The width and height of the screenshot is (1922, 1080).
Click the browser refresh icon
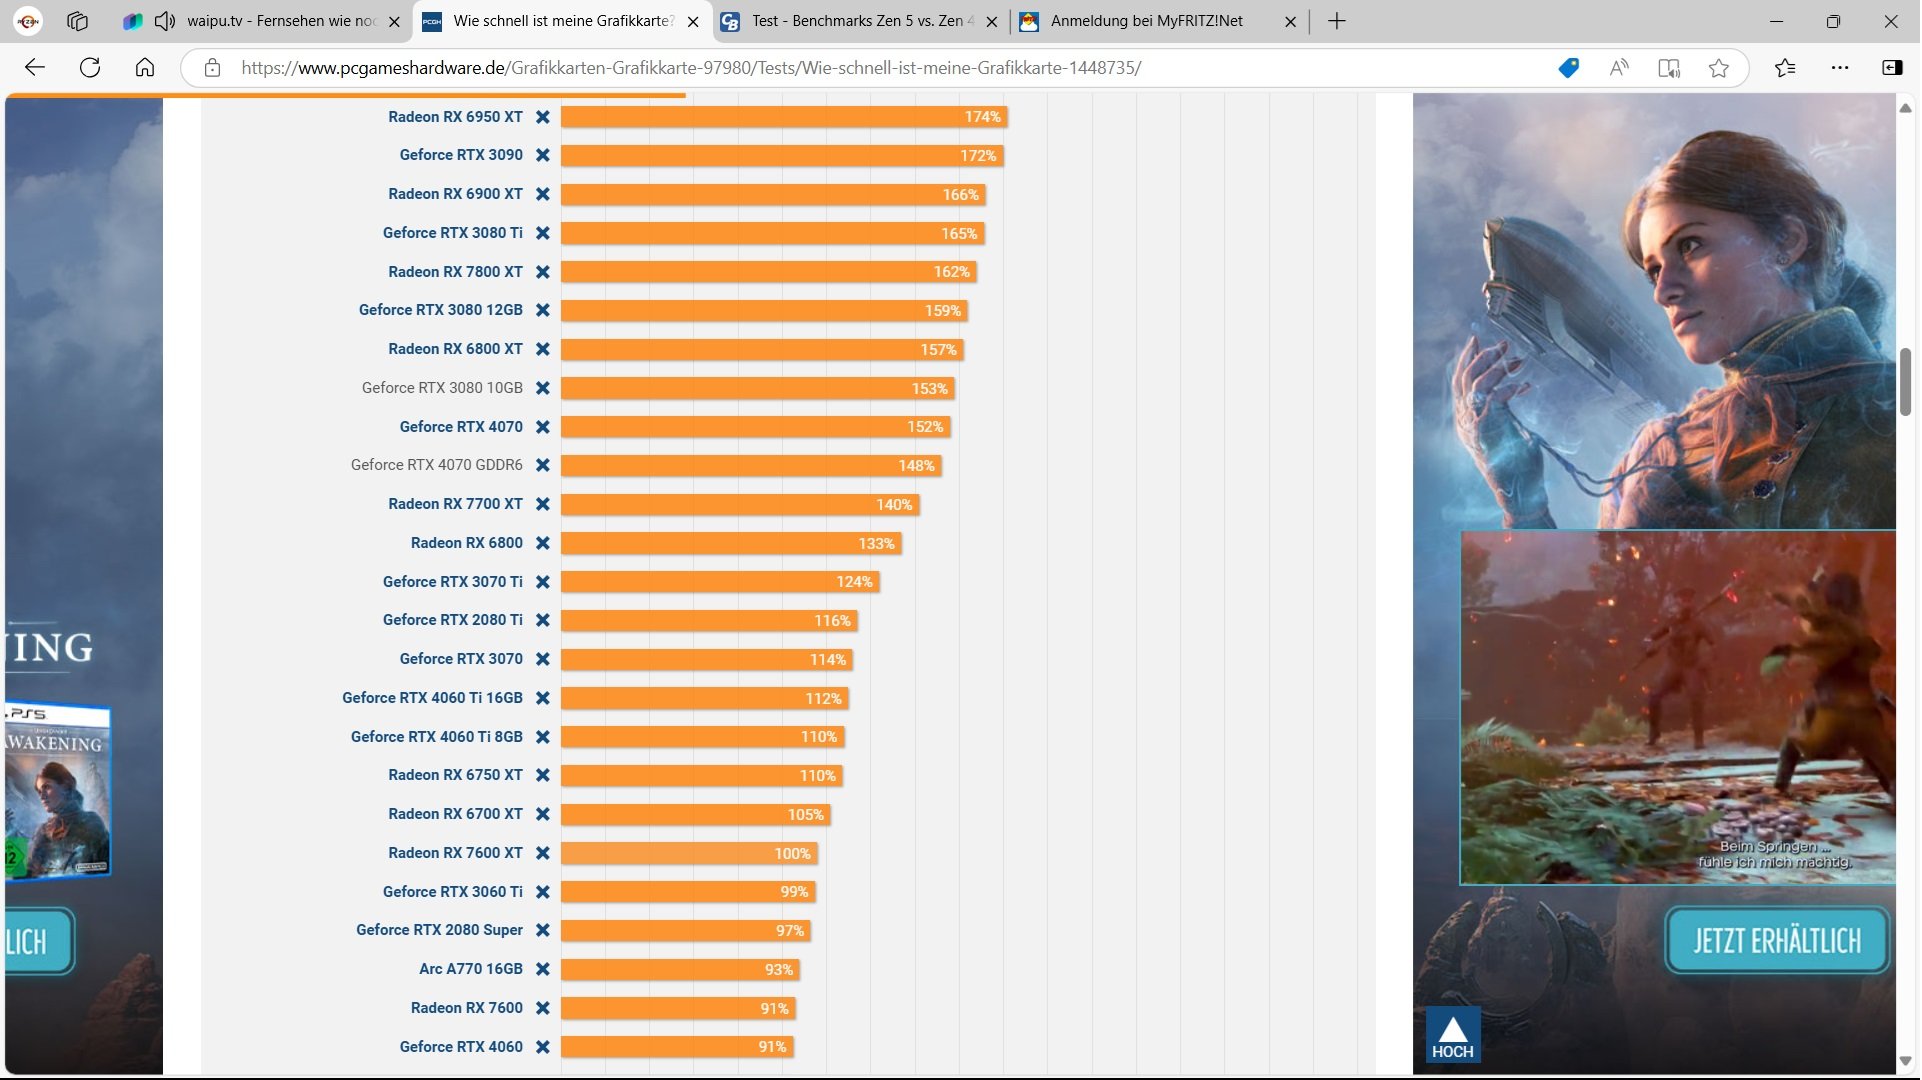click(x=90, y=68)
